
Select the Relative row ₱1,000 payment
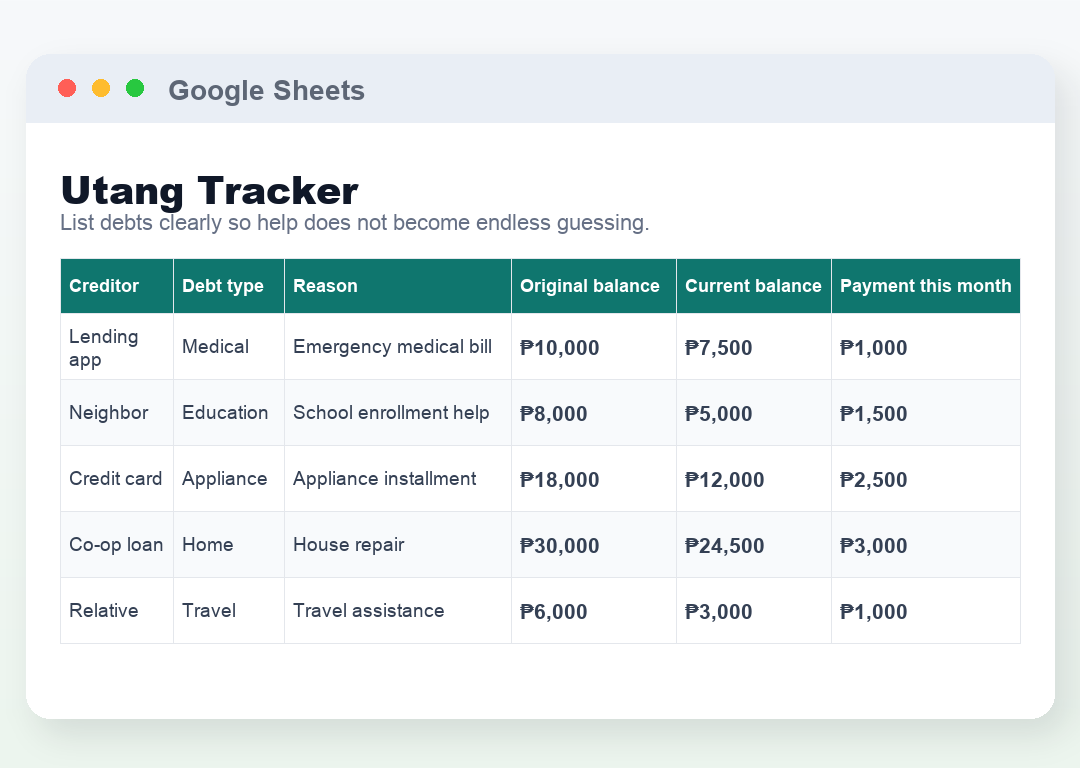[x=926, y=611]
